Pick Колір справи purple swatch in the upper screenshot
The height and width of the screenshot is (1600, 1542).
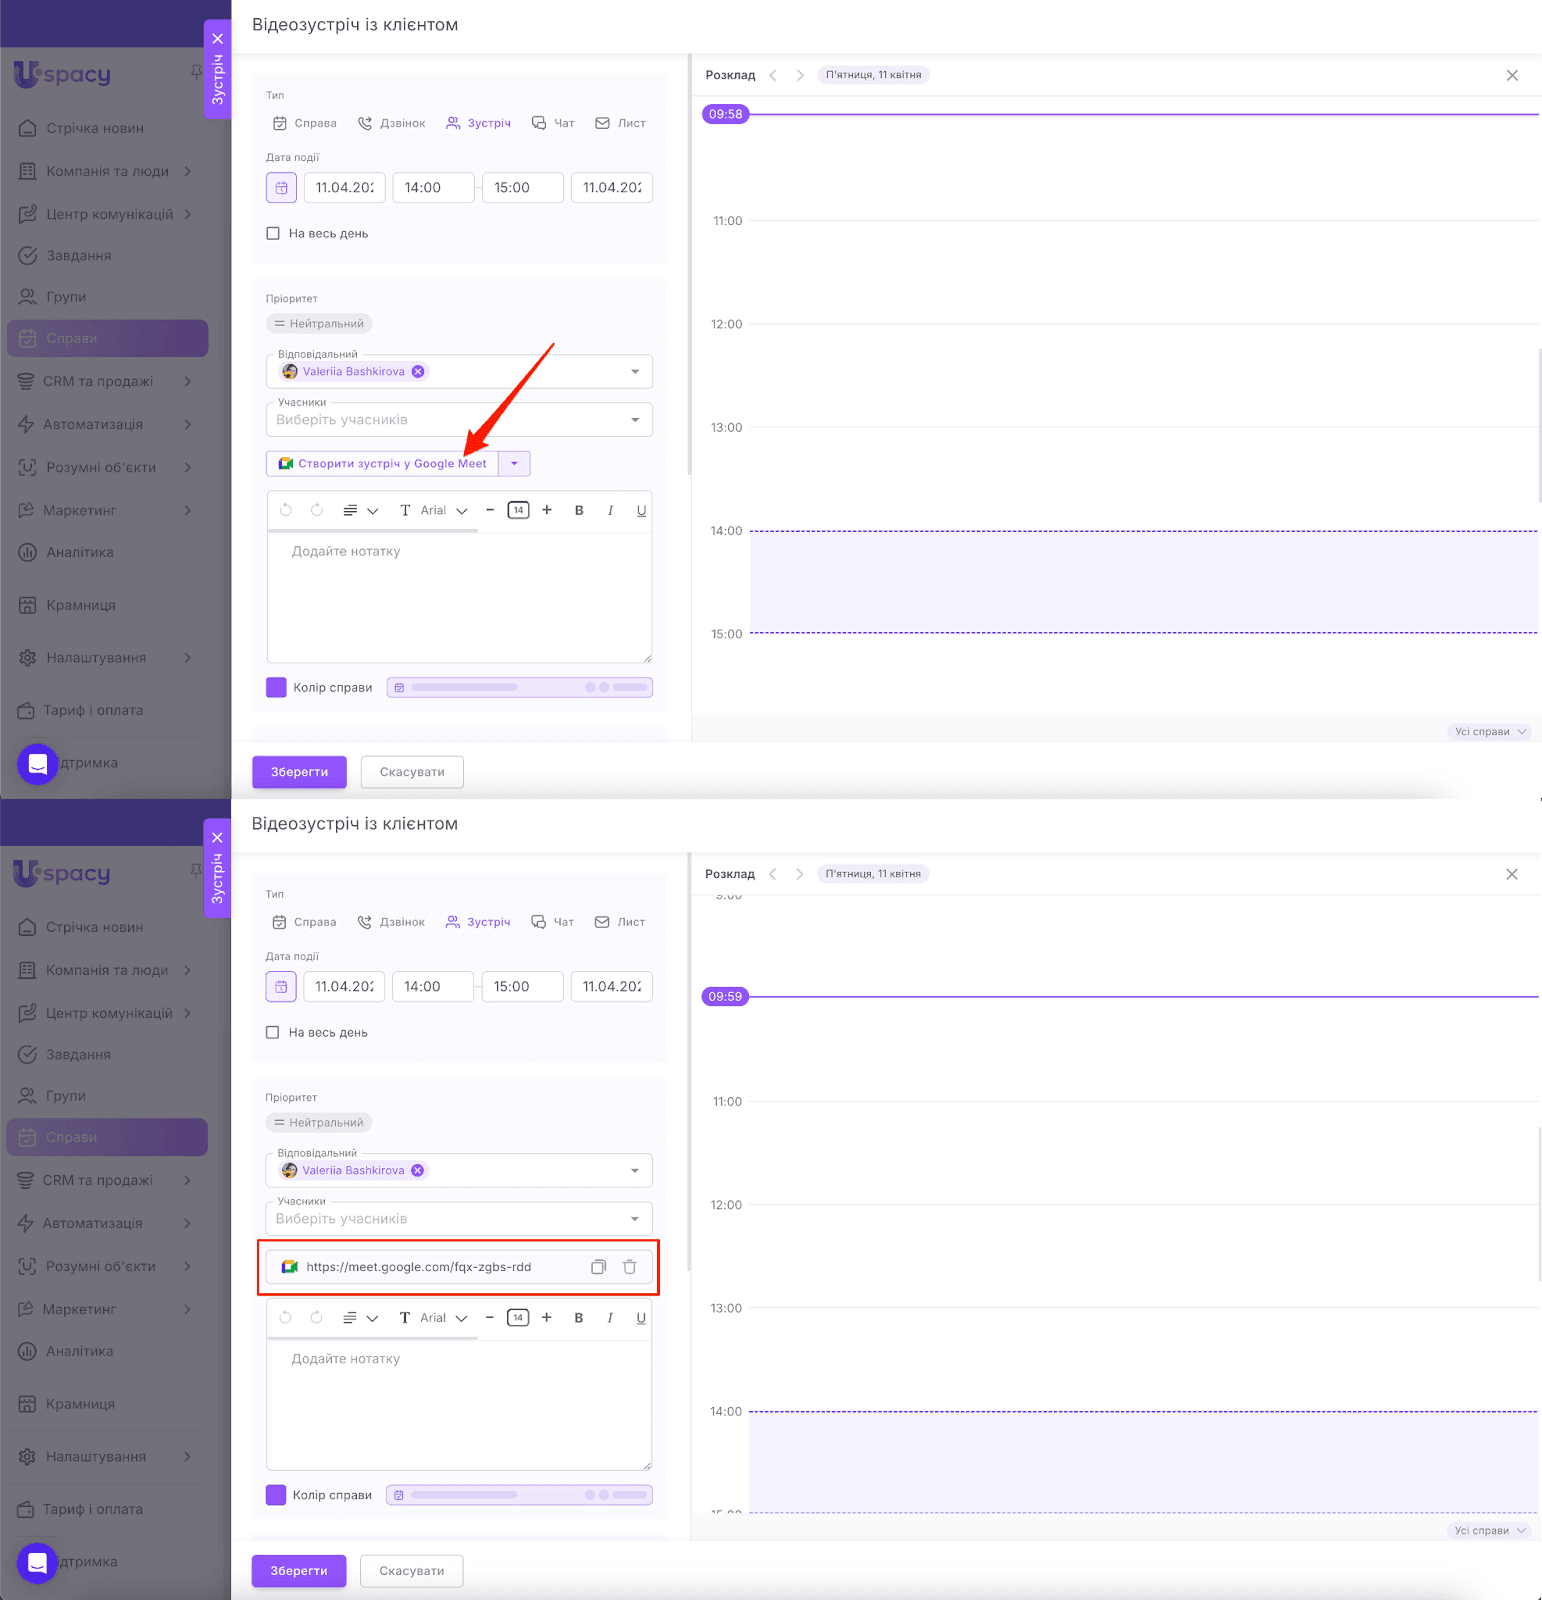click(x=276, y=688)
